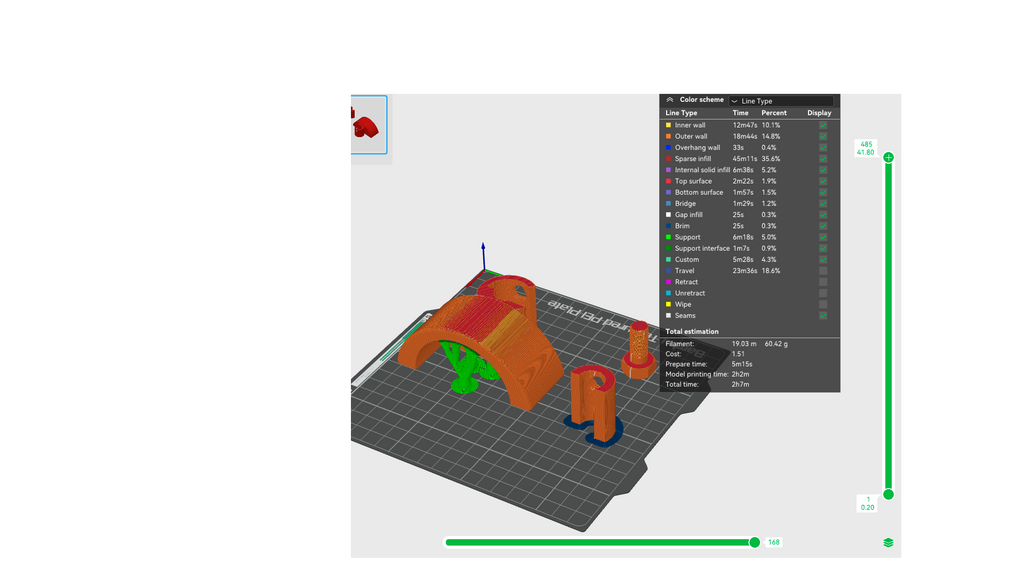Enable Retract display checkbox

(823, 282)
